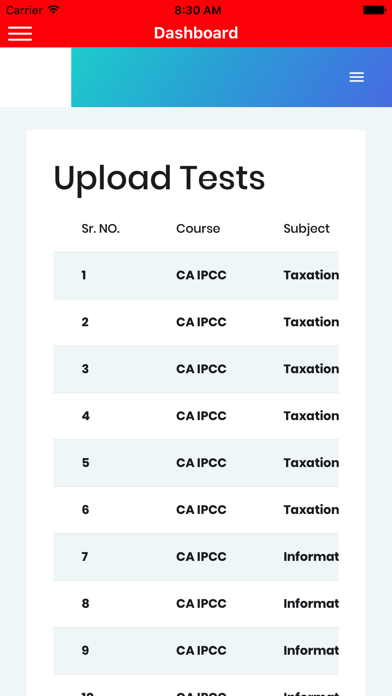Select CA IPCC in row 9
The height and width of the screenshot is (696, 392).
point(201,651)
